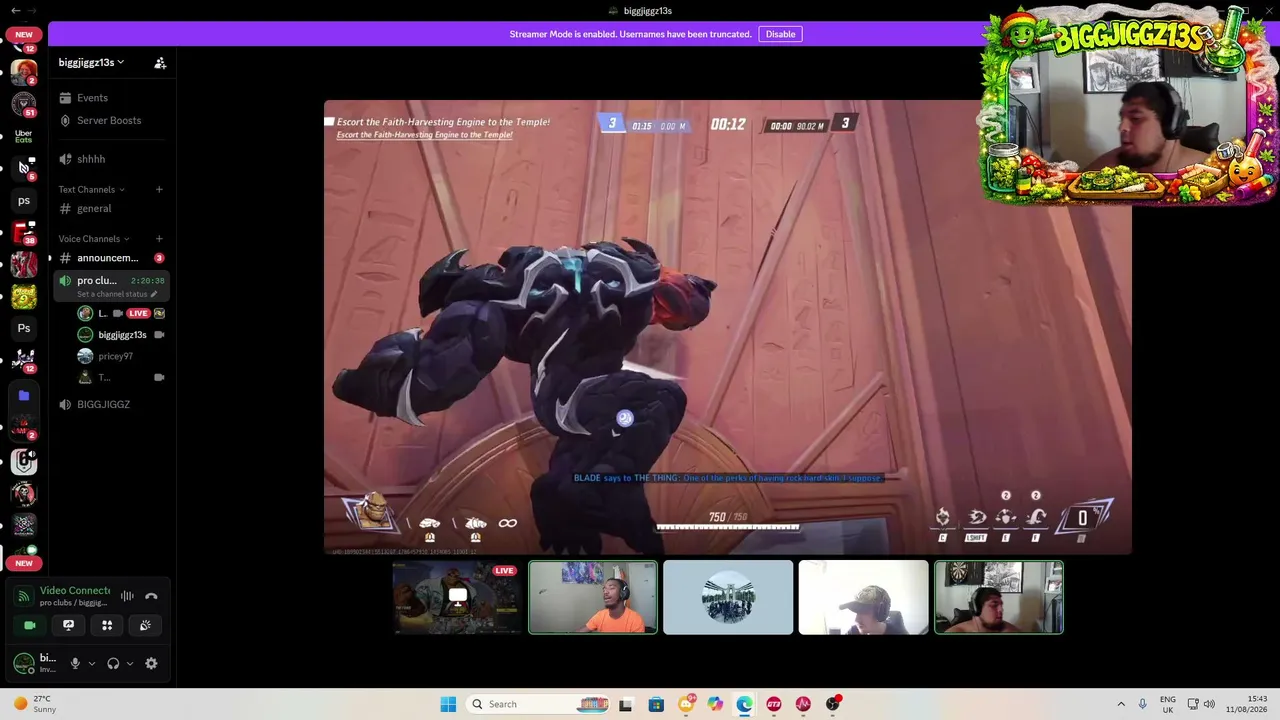Screen dimensions: 1280x720
Task: Click the top NEW unread mentions pill
Action: pos(23,34)
